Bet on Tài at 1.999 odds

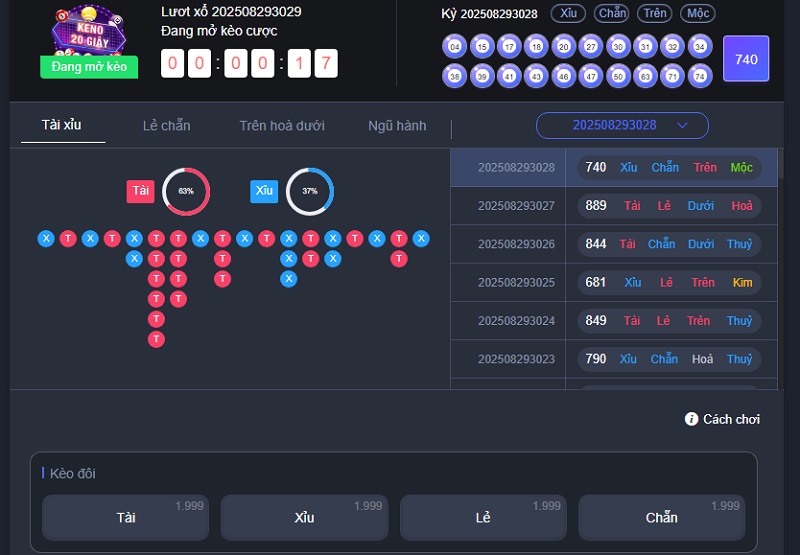pos(125,517)
